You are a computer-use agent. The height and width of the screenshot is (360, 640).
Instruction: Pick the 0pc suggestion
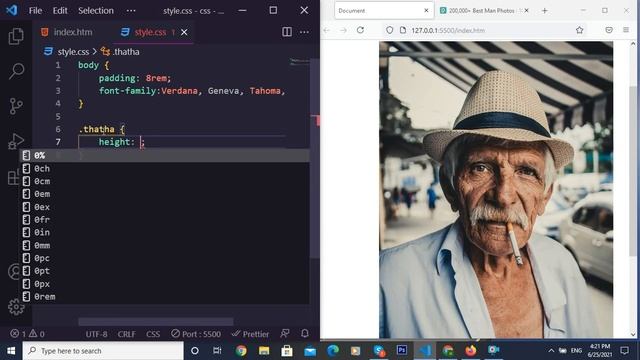click(165, 258)
